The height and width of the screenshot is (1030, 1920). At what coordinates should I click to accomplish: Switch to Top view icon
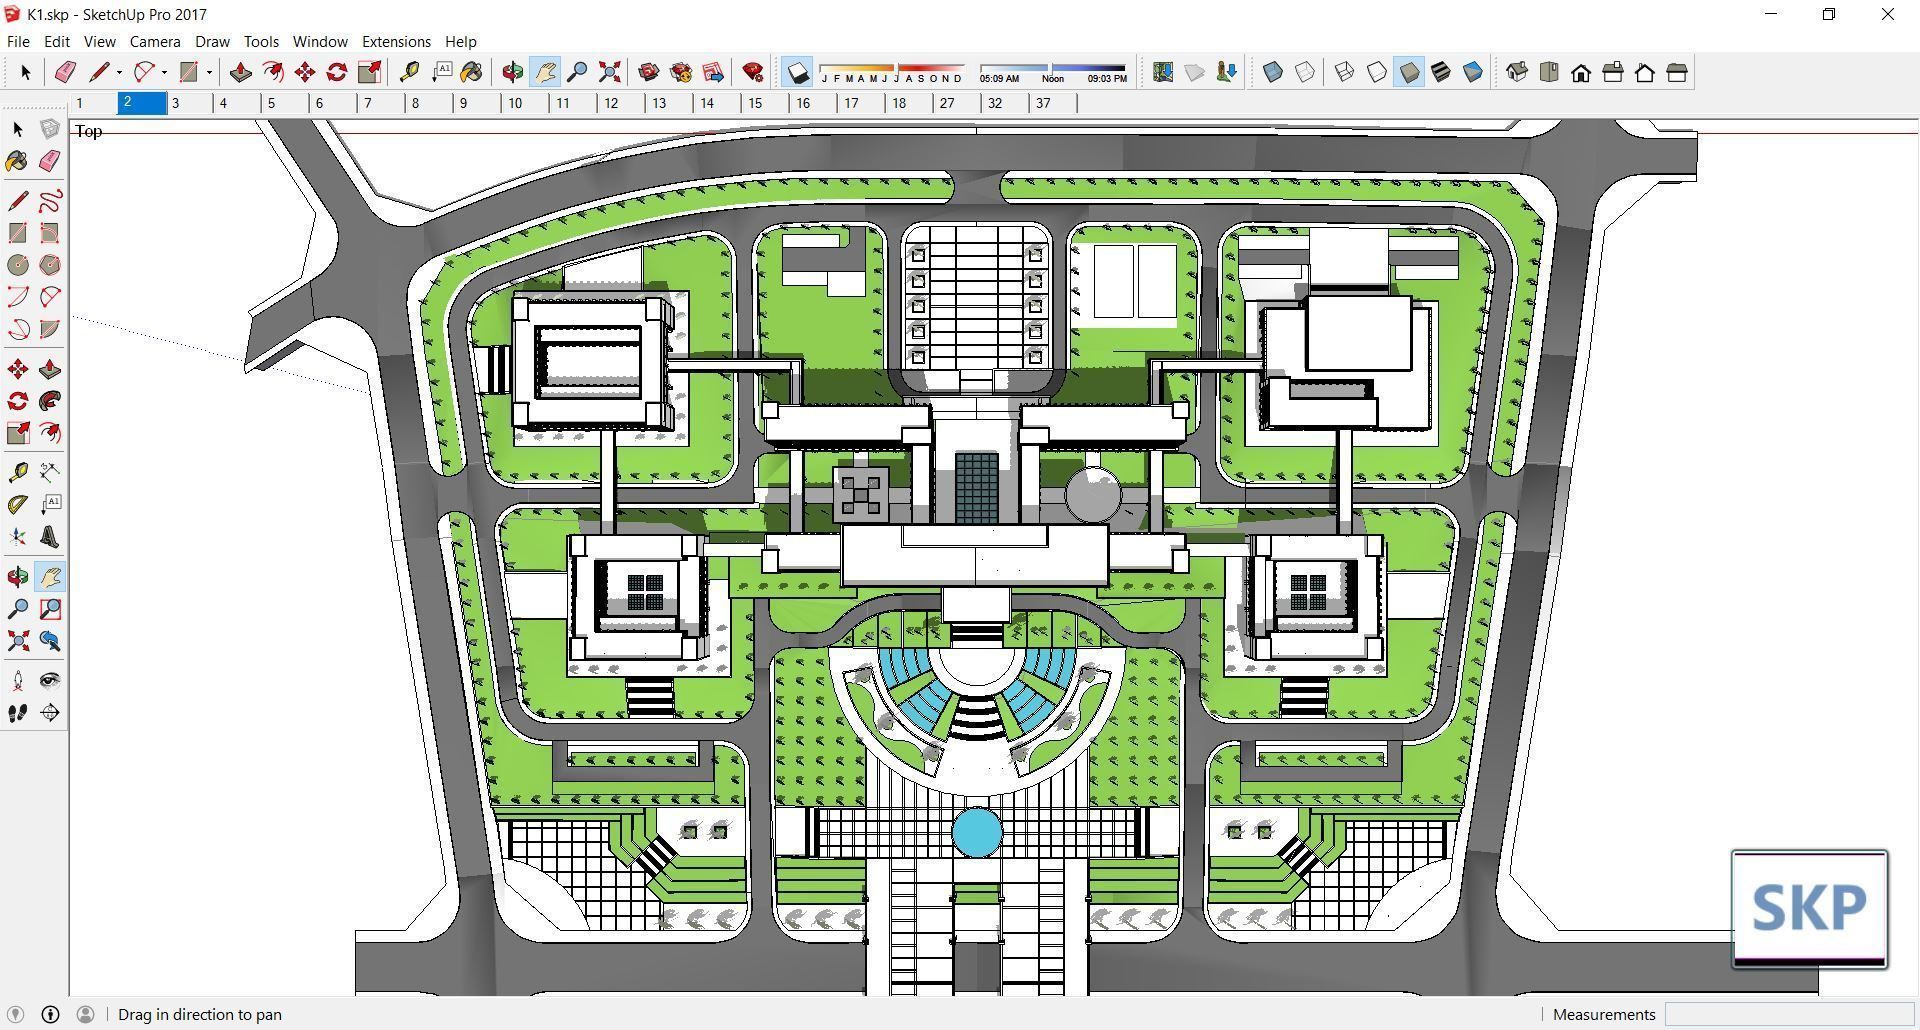pyautogui.click(x=1549, y=72)
